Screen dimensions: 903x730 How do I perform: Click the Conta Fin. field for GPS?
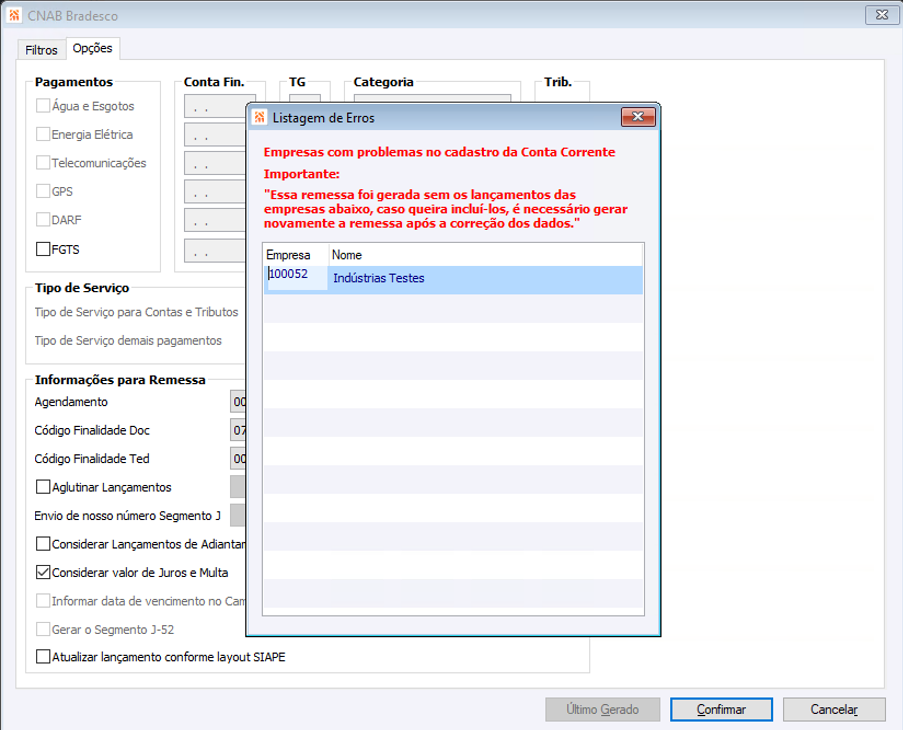(x=215, y=192)
